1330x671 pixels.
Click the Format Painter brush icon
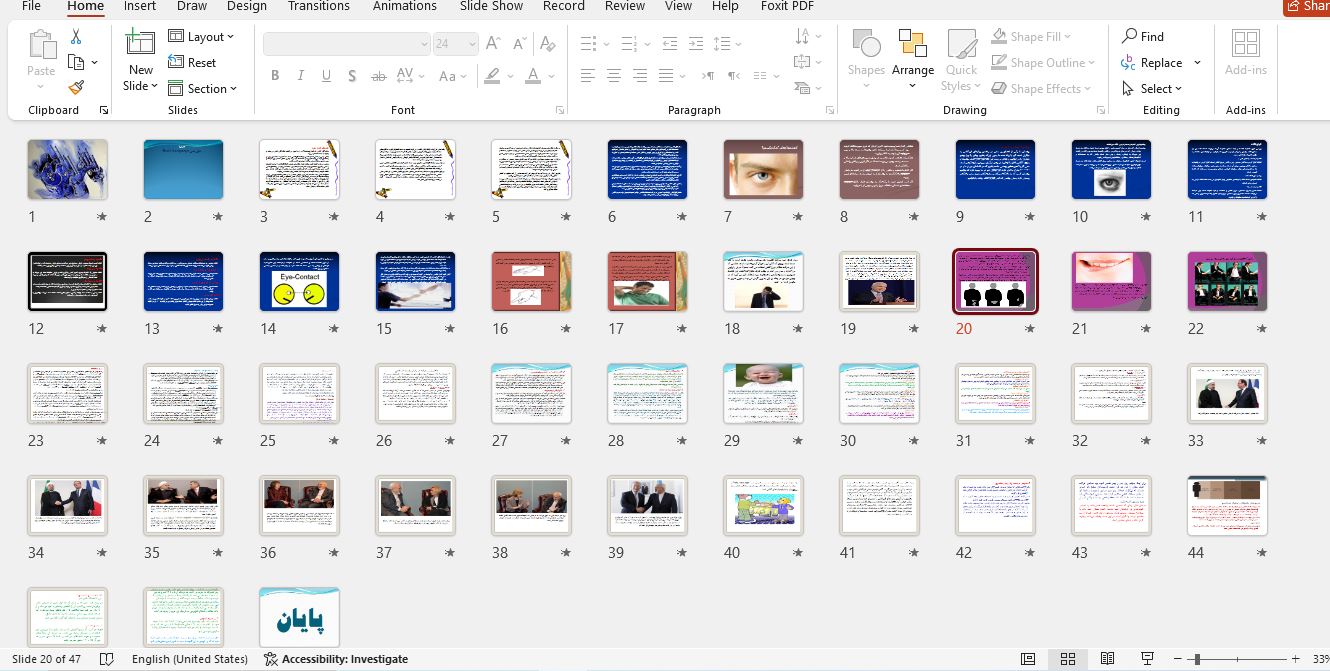tap(76, 88)
